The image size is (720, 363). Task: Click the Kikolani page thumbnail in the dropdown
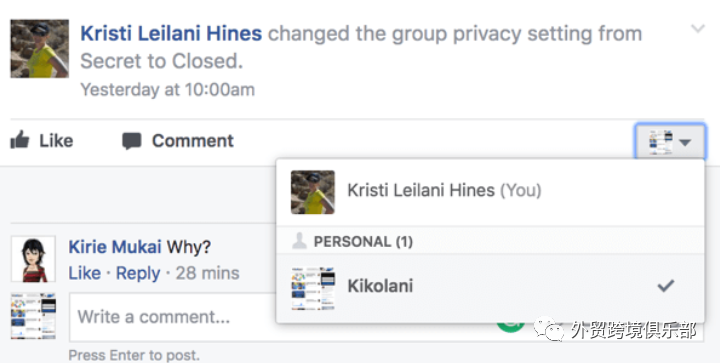(313, 288)
